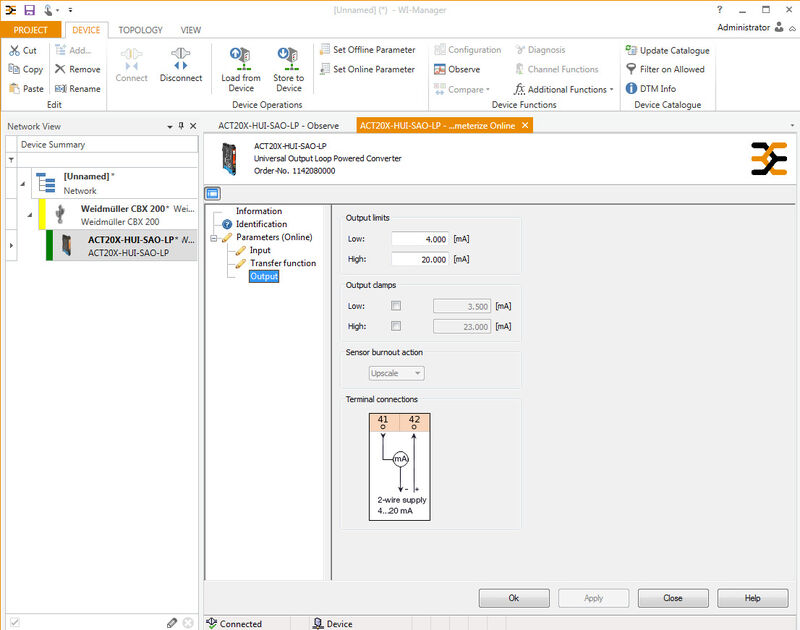The width and height of the screenshot is (800, 630).
Task: Enable the High output clamp checkbox
Action: pyautogui.click(x=396, y=326)
